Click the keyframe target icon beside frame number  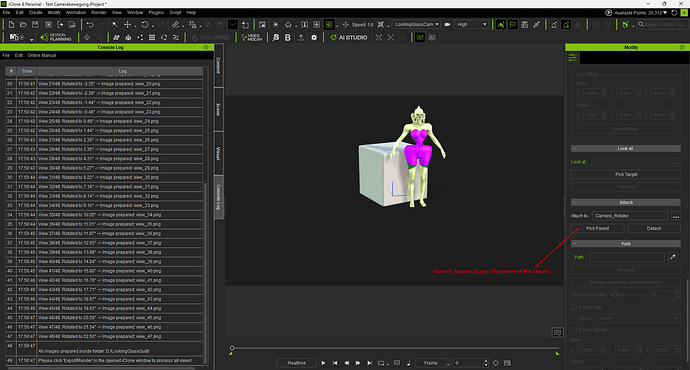(496, 363)
